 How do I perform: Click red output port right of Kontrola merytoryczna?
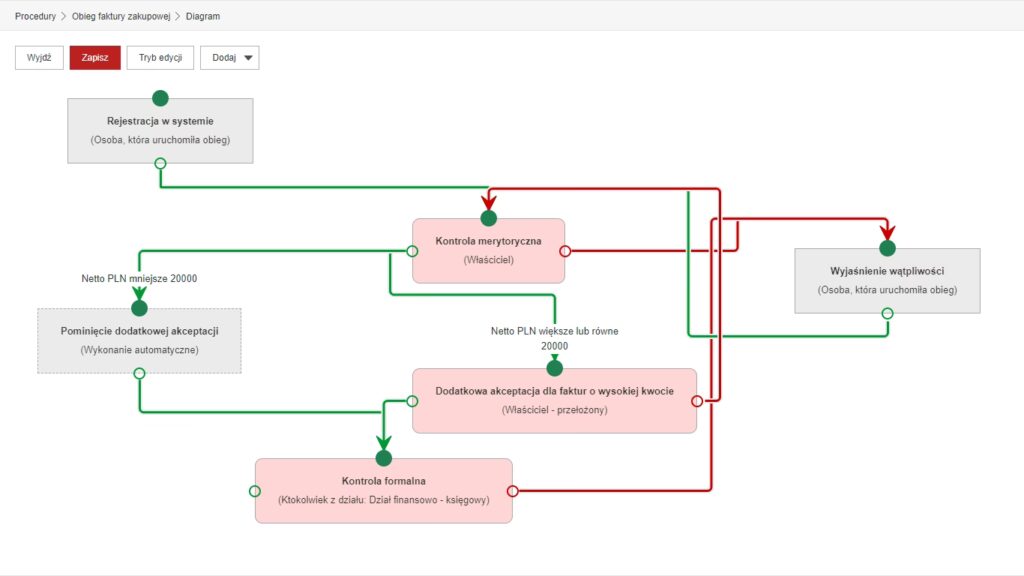pyautogui.click(x=565, y=251)
